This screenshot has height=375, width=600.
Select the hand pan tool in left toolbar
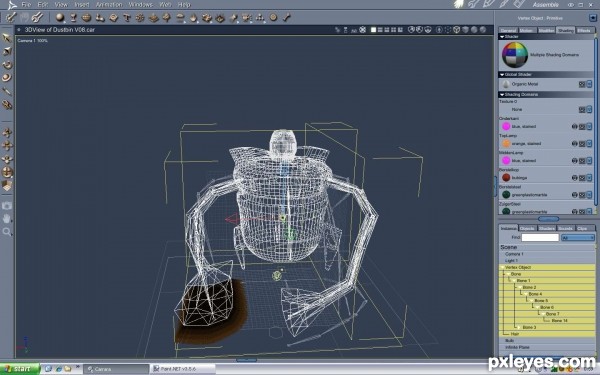(x=7, y=218)
